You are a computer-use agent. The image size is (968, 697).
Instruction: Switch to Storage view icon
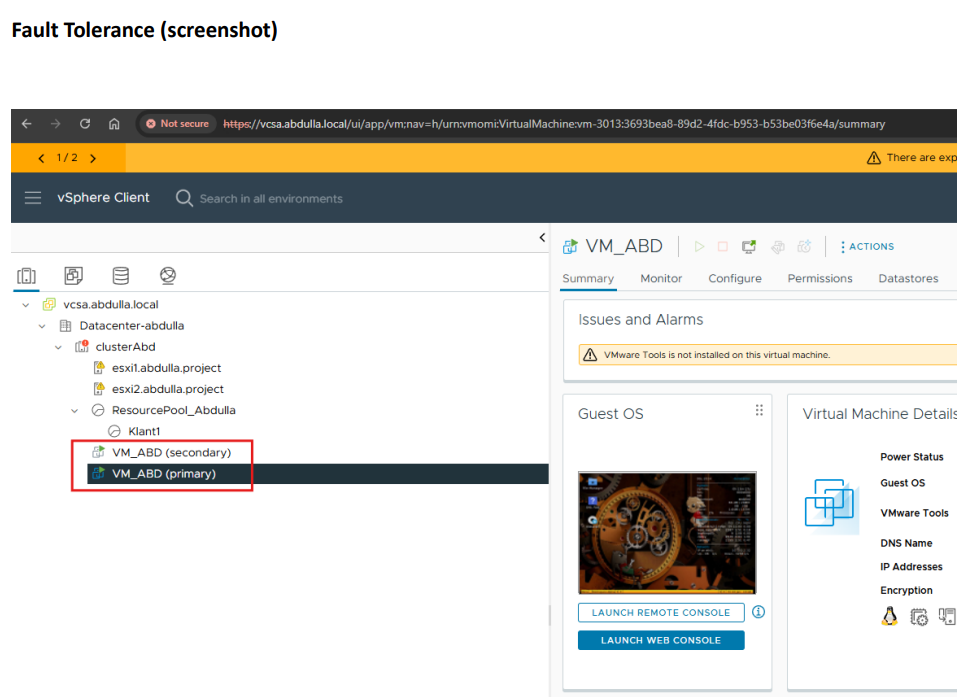(x=121, y=275)
